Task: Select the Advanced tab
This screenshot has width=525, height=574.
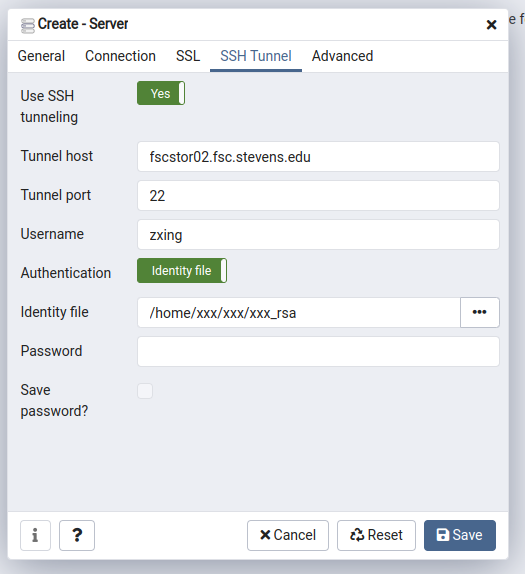Action: [343, 56]
